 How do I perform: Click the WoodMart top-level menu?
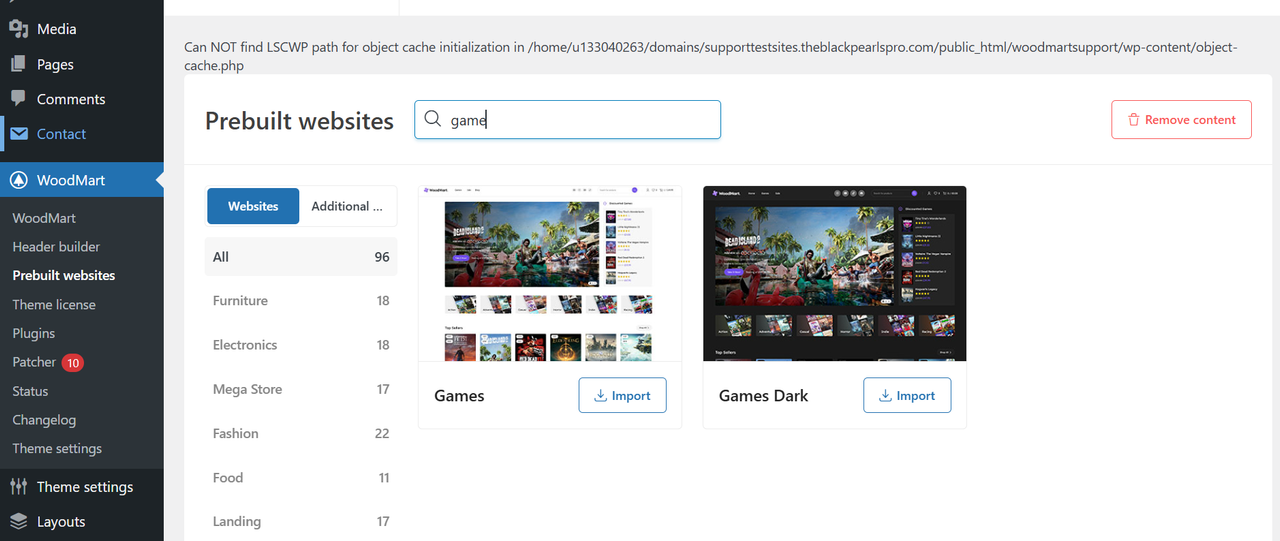pos(82,180)
